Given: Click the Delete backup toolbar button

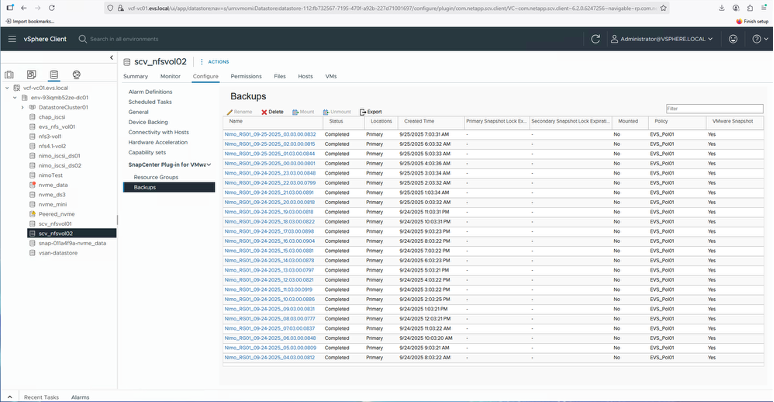Looking at the screenshot, I should [x=273, y=111].
